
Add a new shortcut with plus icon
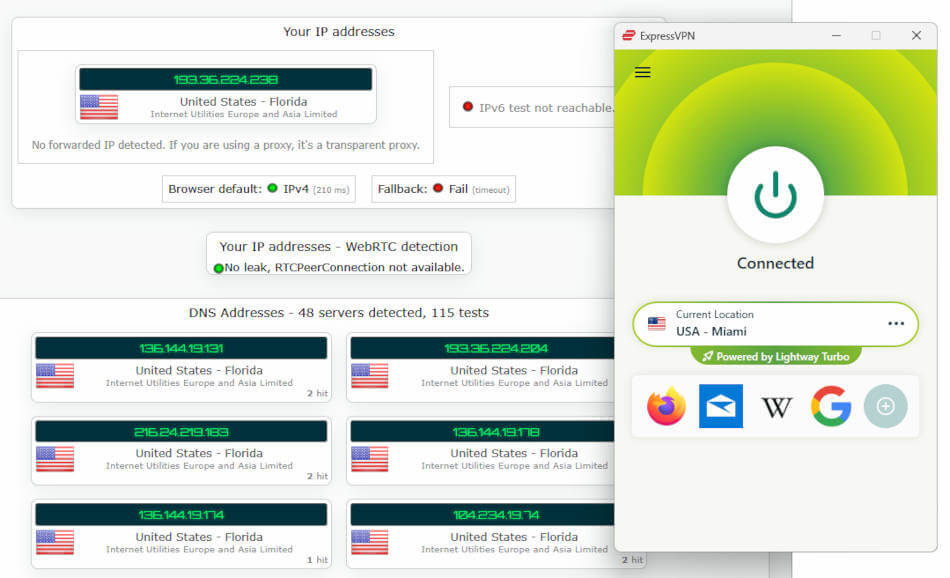pos(885,407)
